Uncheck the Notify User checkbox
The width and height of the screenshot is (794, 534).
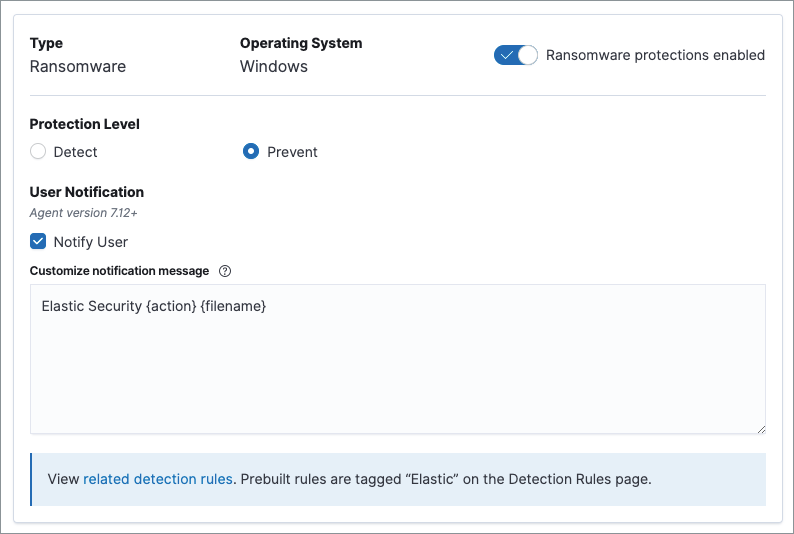38,241
